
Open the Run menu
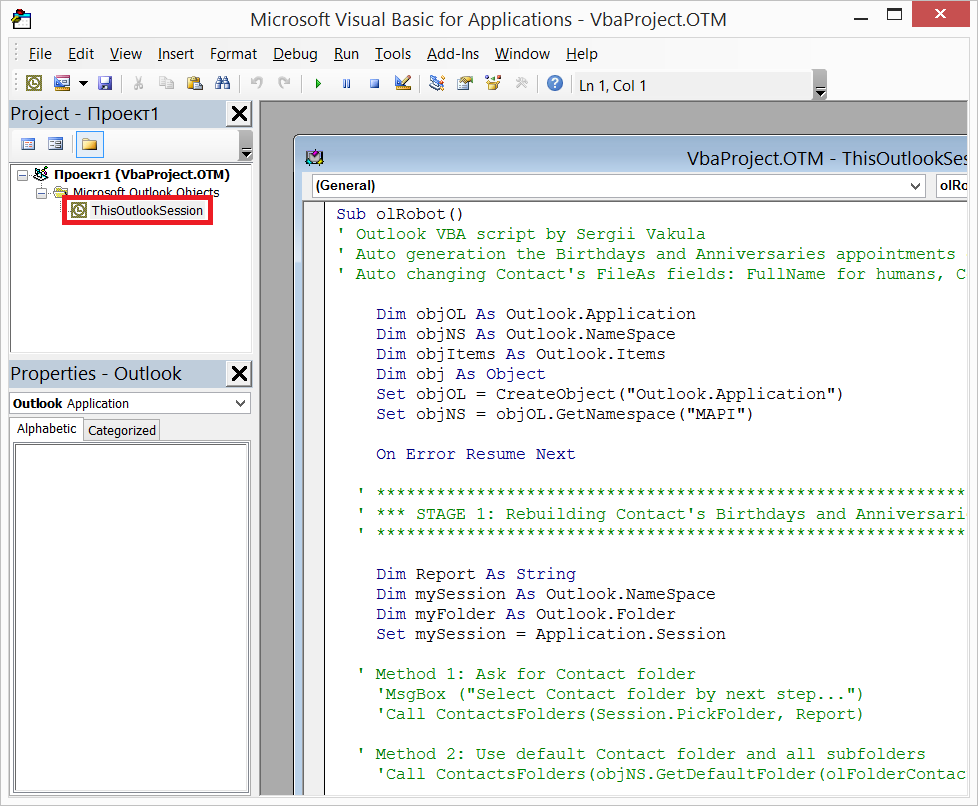pos(346,54)
